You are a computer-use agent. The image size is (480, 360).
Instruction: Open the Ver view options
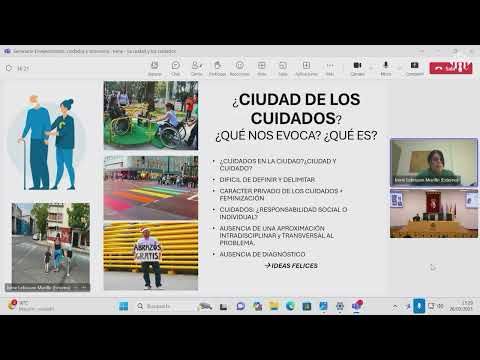[262, 68]
